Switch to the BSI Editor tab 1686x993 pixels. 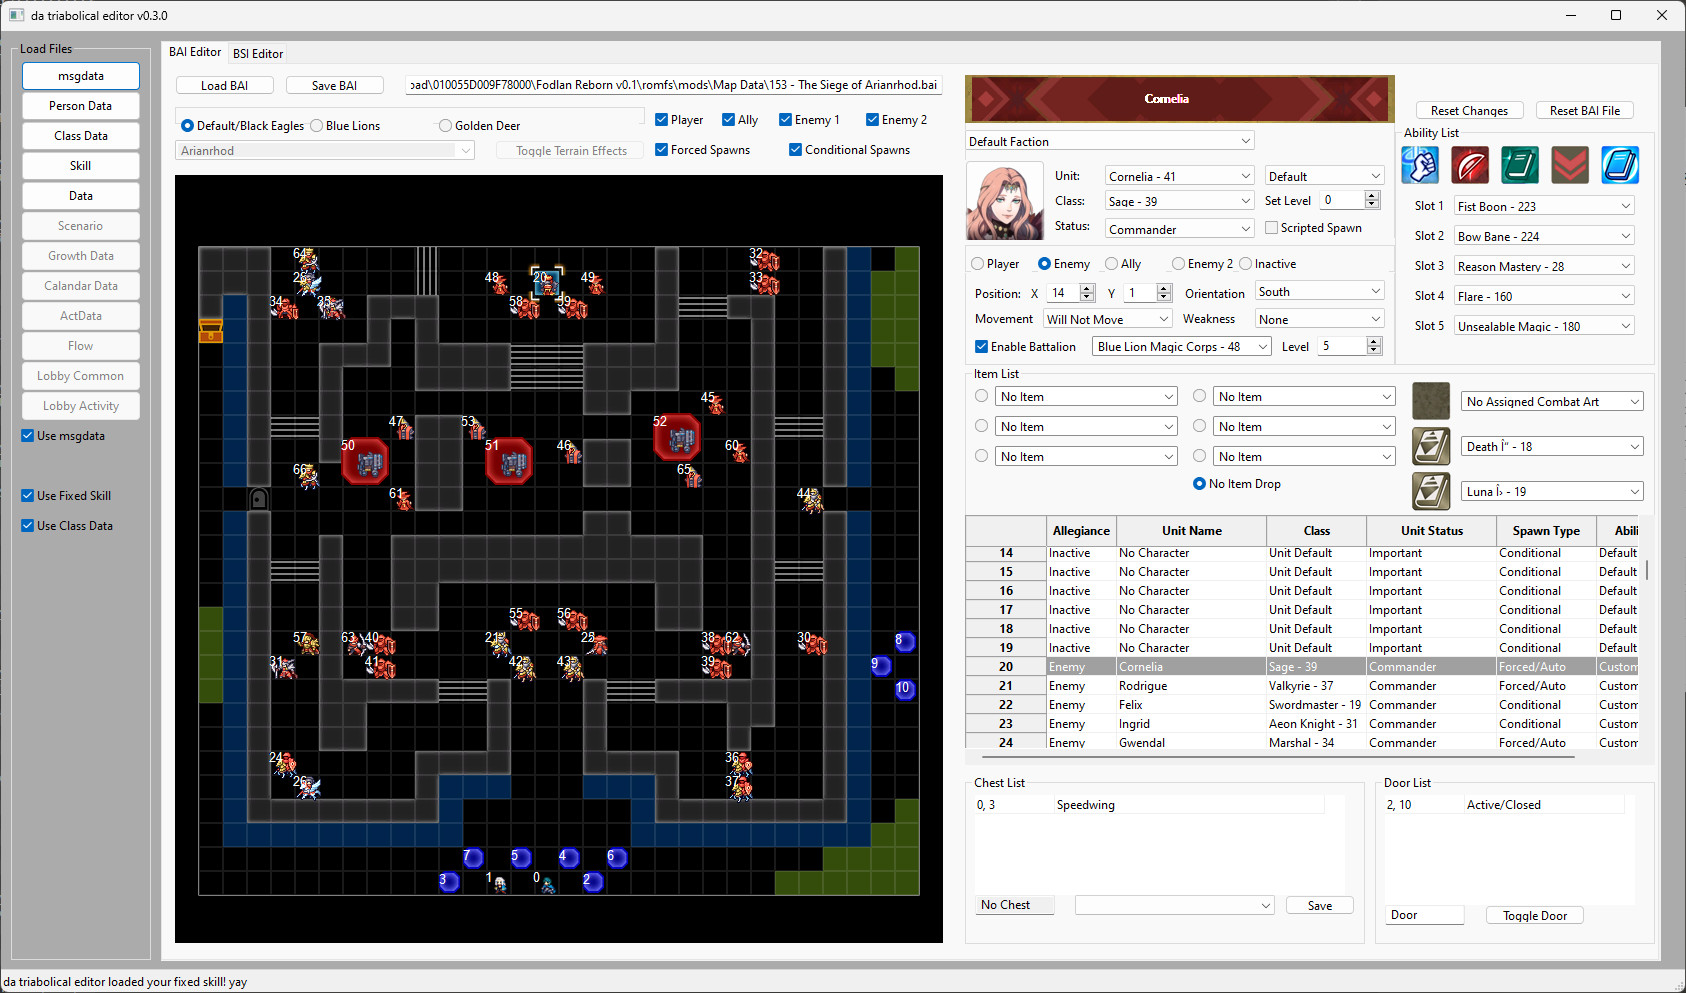tap(257, 52)
